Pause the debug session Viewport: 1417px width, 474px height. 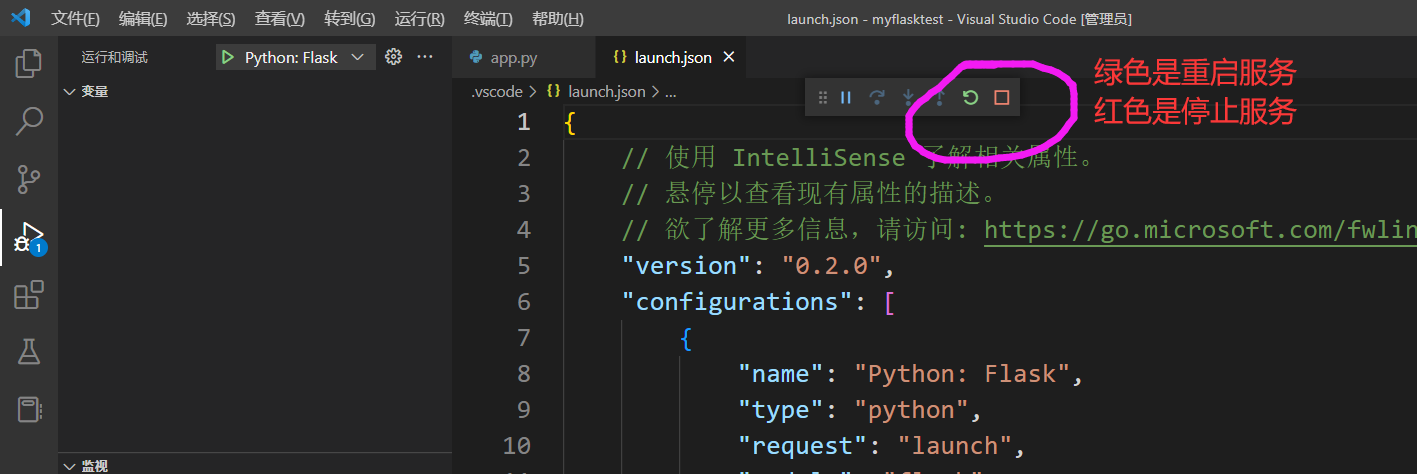(846, 98)
